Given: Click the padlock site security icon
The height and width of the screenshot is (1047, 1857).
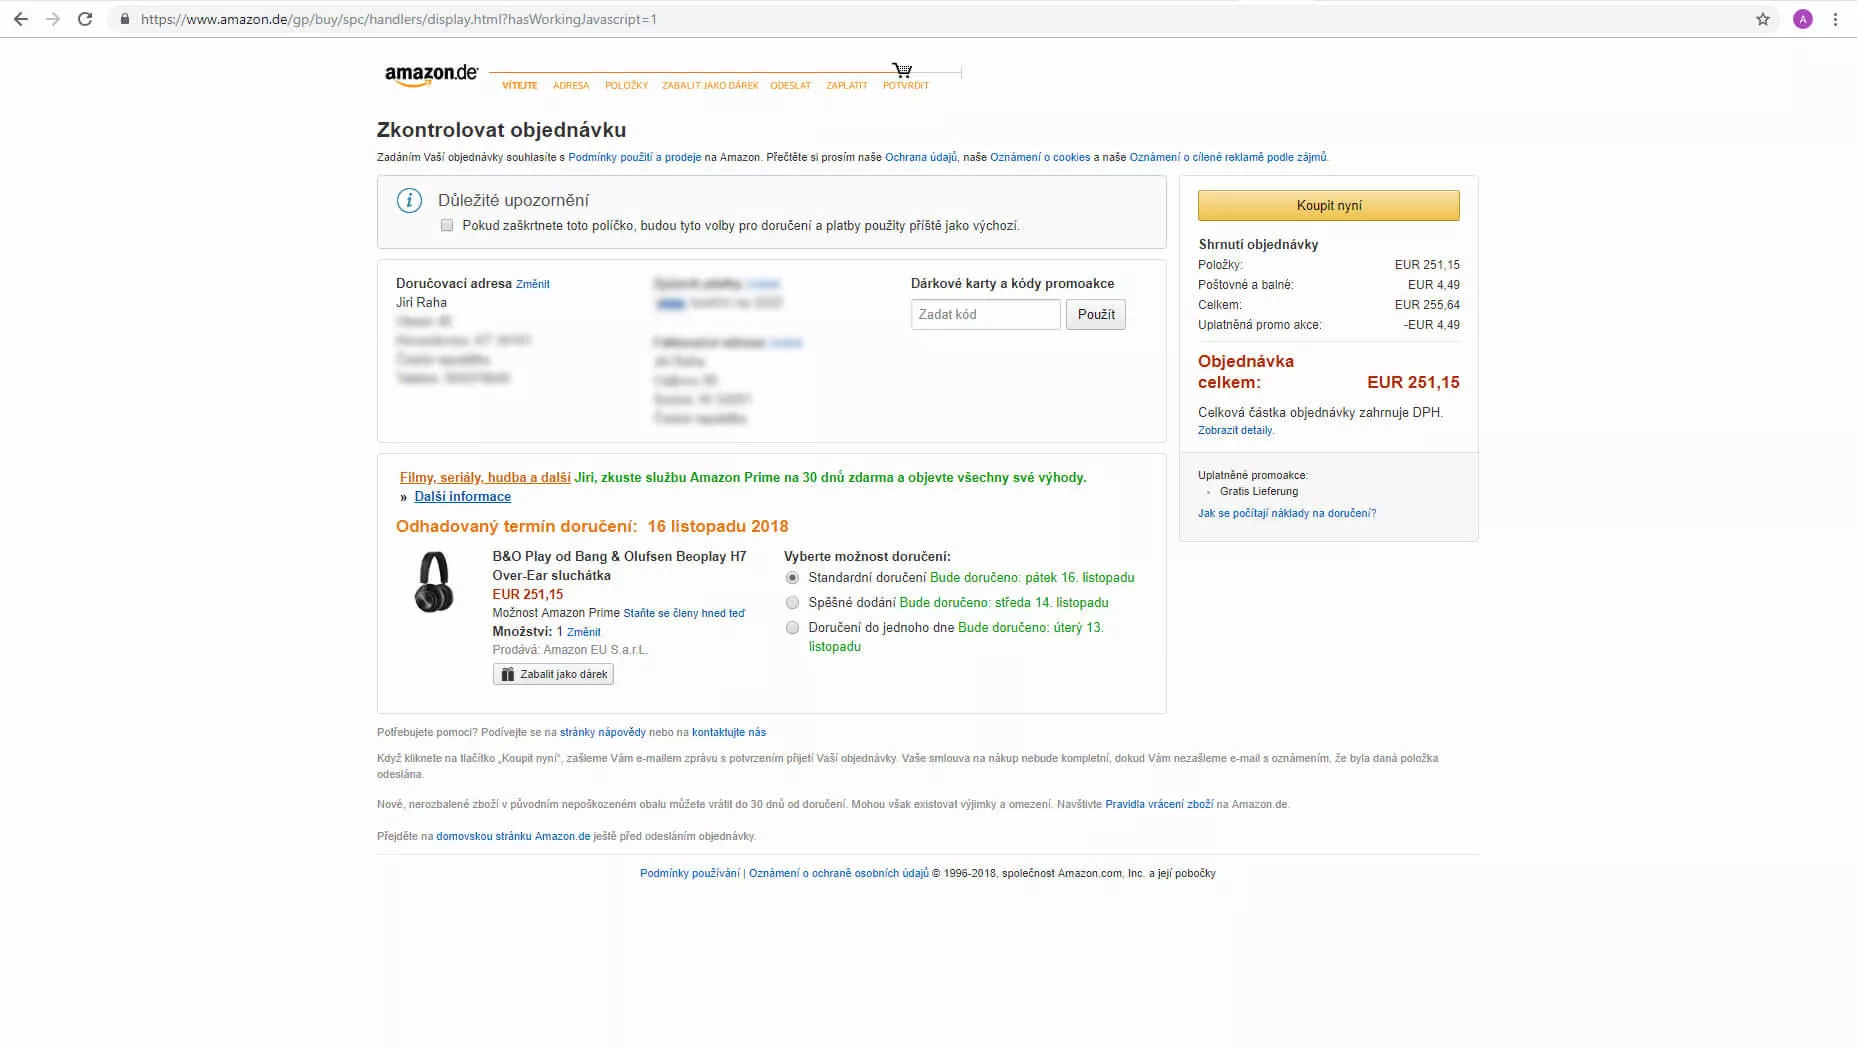Looking at the screenshot, I should 124,19.
